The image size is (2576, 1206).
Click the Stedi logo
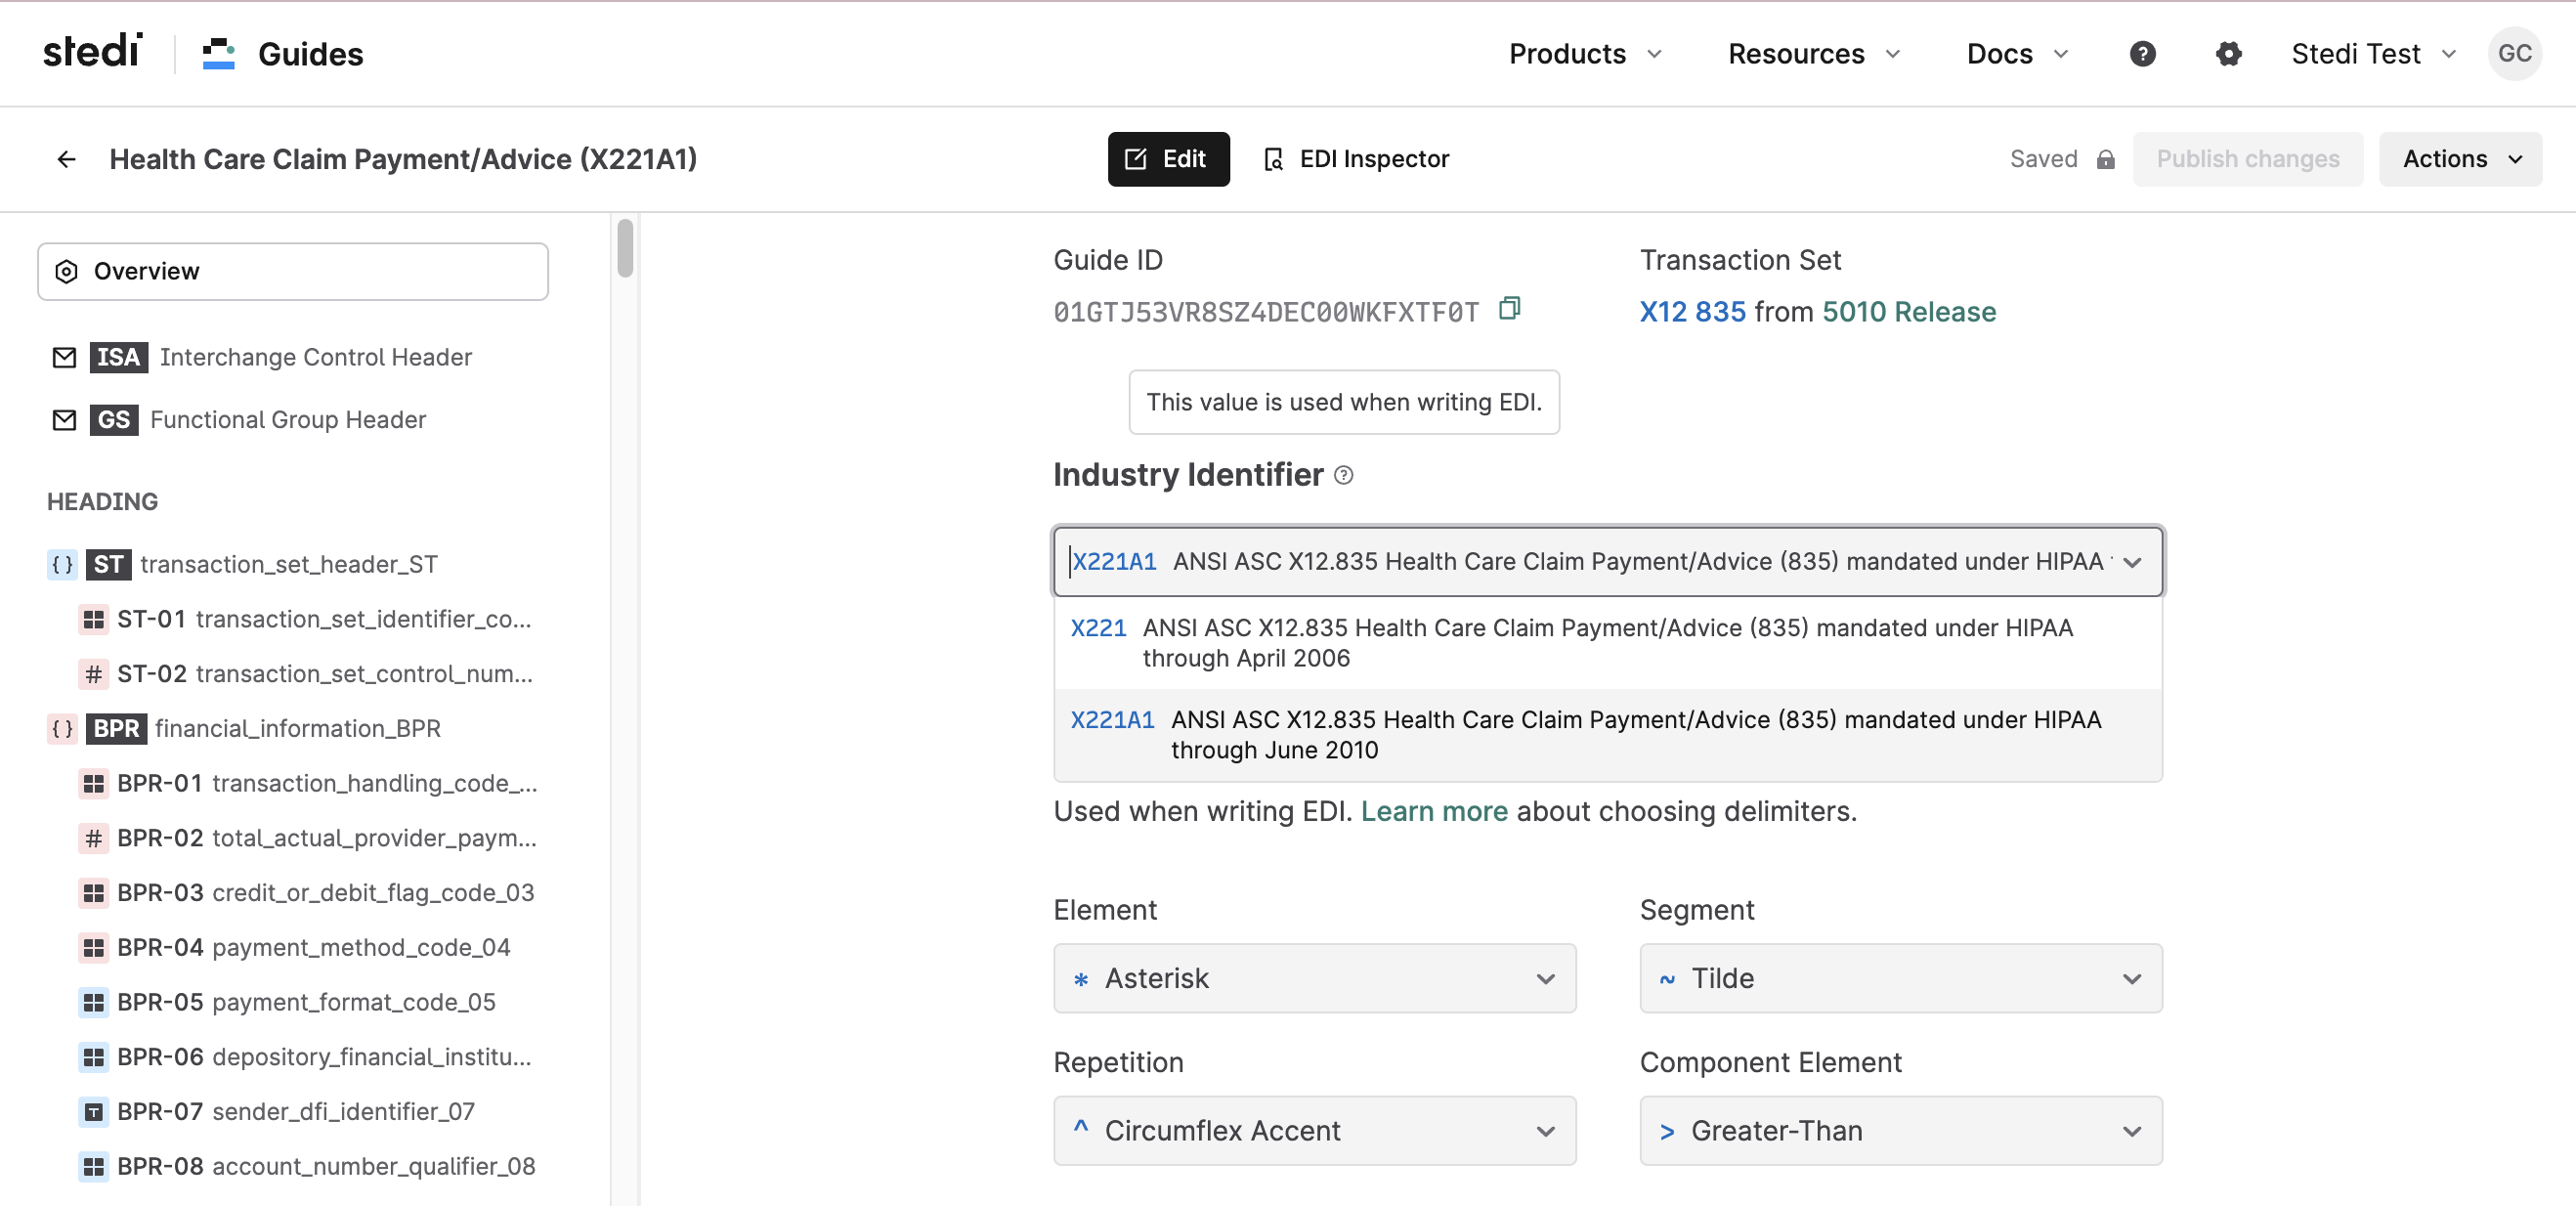(x=92, y=51)
